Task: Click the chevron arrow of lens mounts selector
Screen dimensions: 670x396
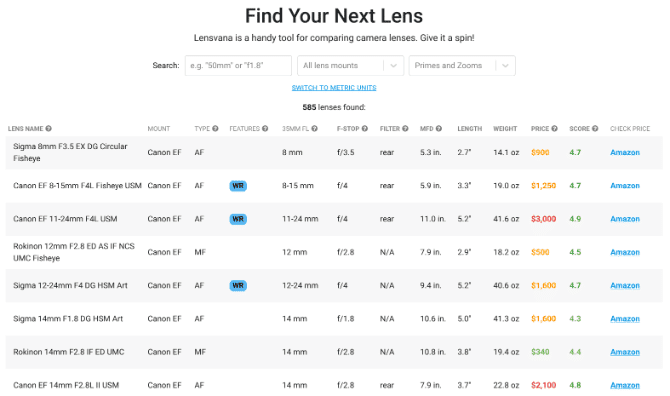Action: (x=394, y=66)
